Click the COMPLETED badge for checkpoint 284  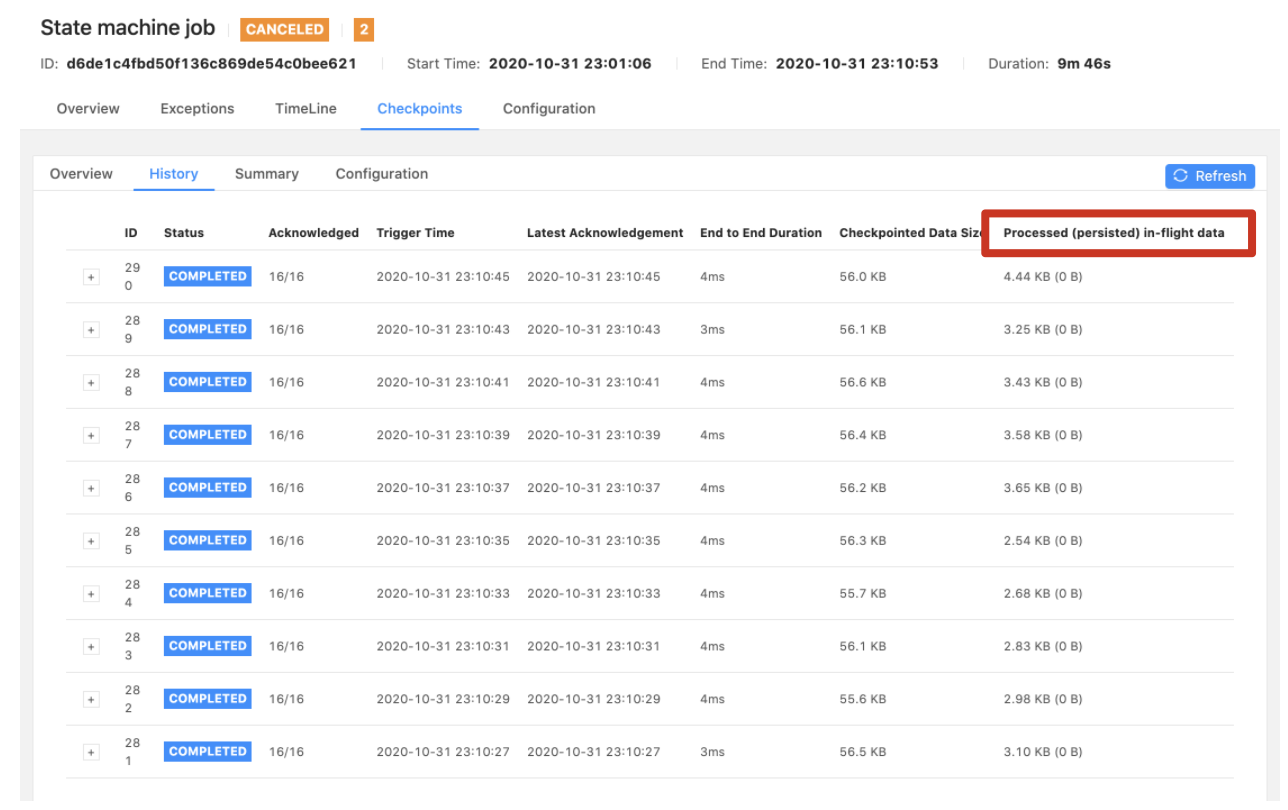[208, 593]
